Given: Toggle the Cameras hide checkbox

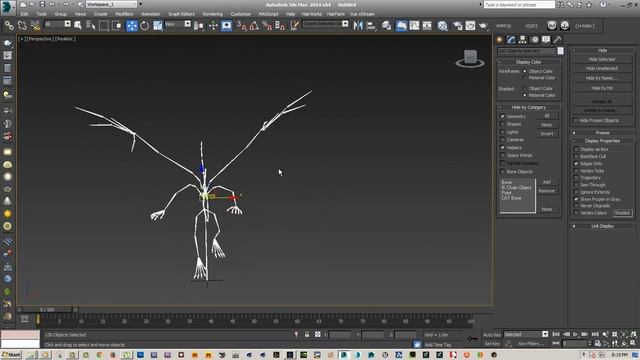Looking at the screenshot, I should [503, 140].
